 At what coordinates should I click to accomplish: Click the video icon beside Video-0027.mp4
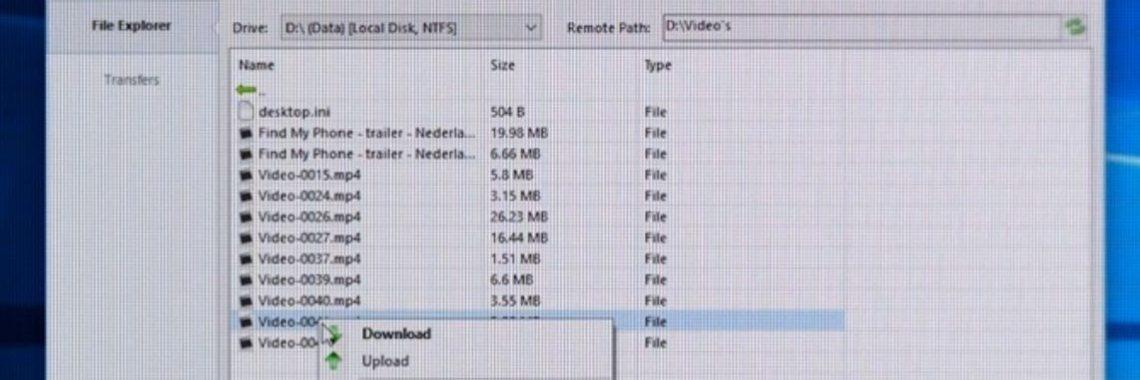[x=246, y=238]
